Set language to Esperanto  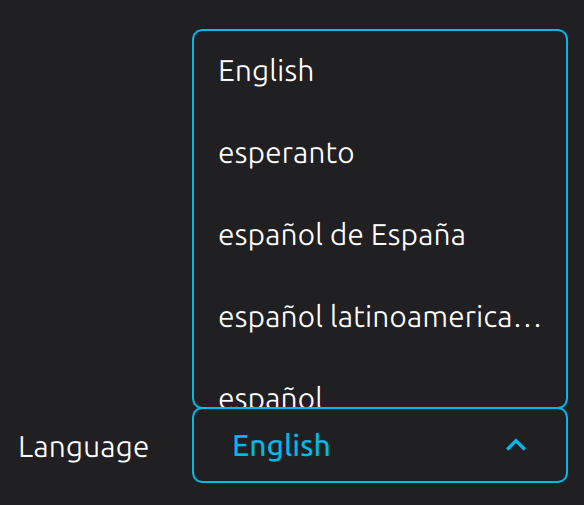pos(380,153)
